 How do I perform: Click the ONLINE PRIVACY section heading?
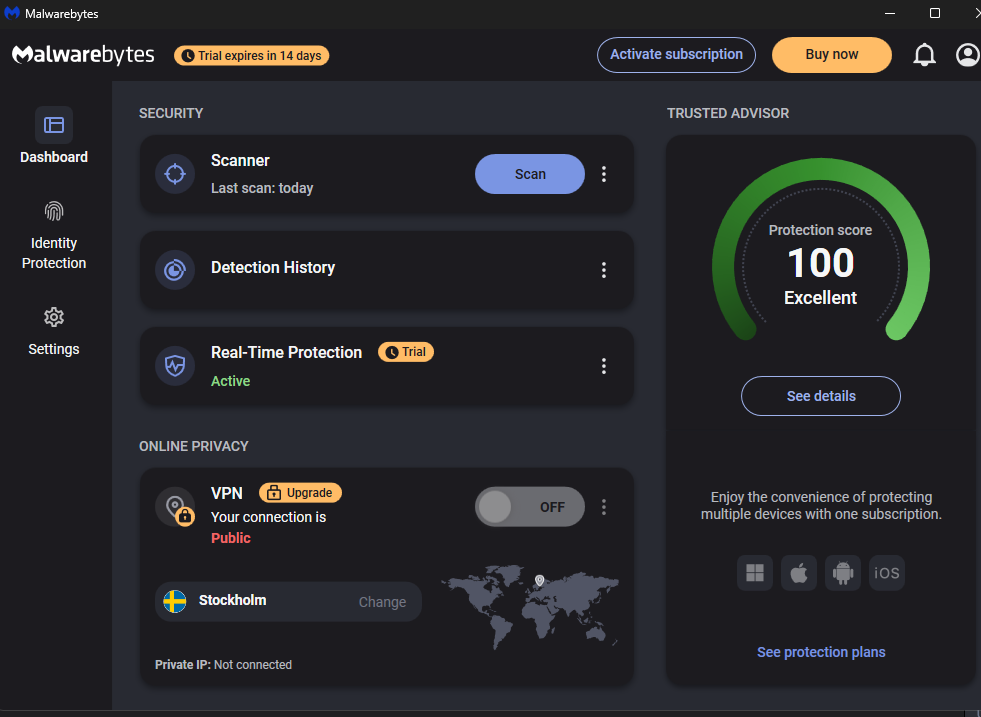pyautogui.click(x=194, y=446)
